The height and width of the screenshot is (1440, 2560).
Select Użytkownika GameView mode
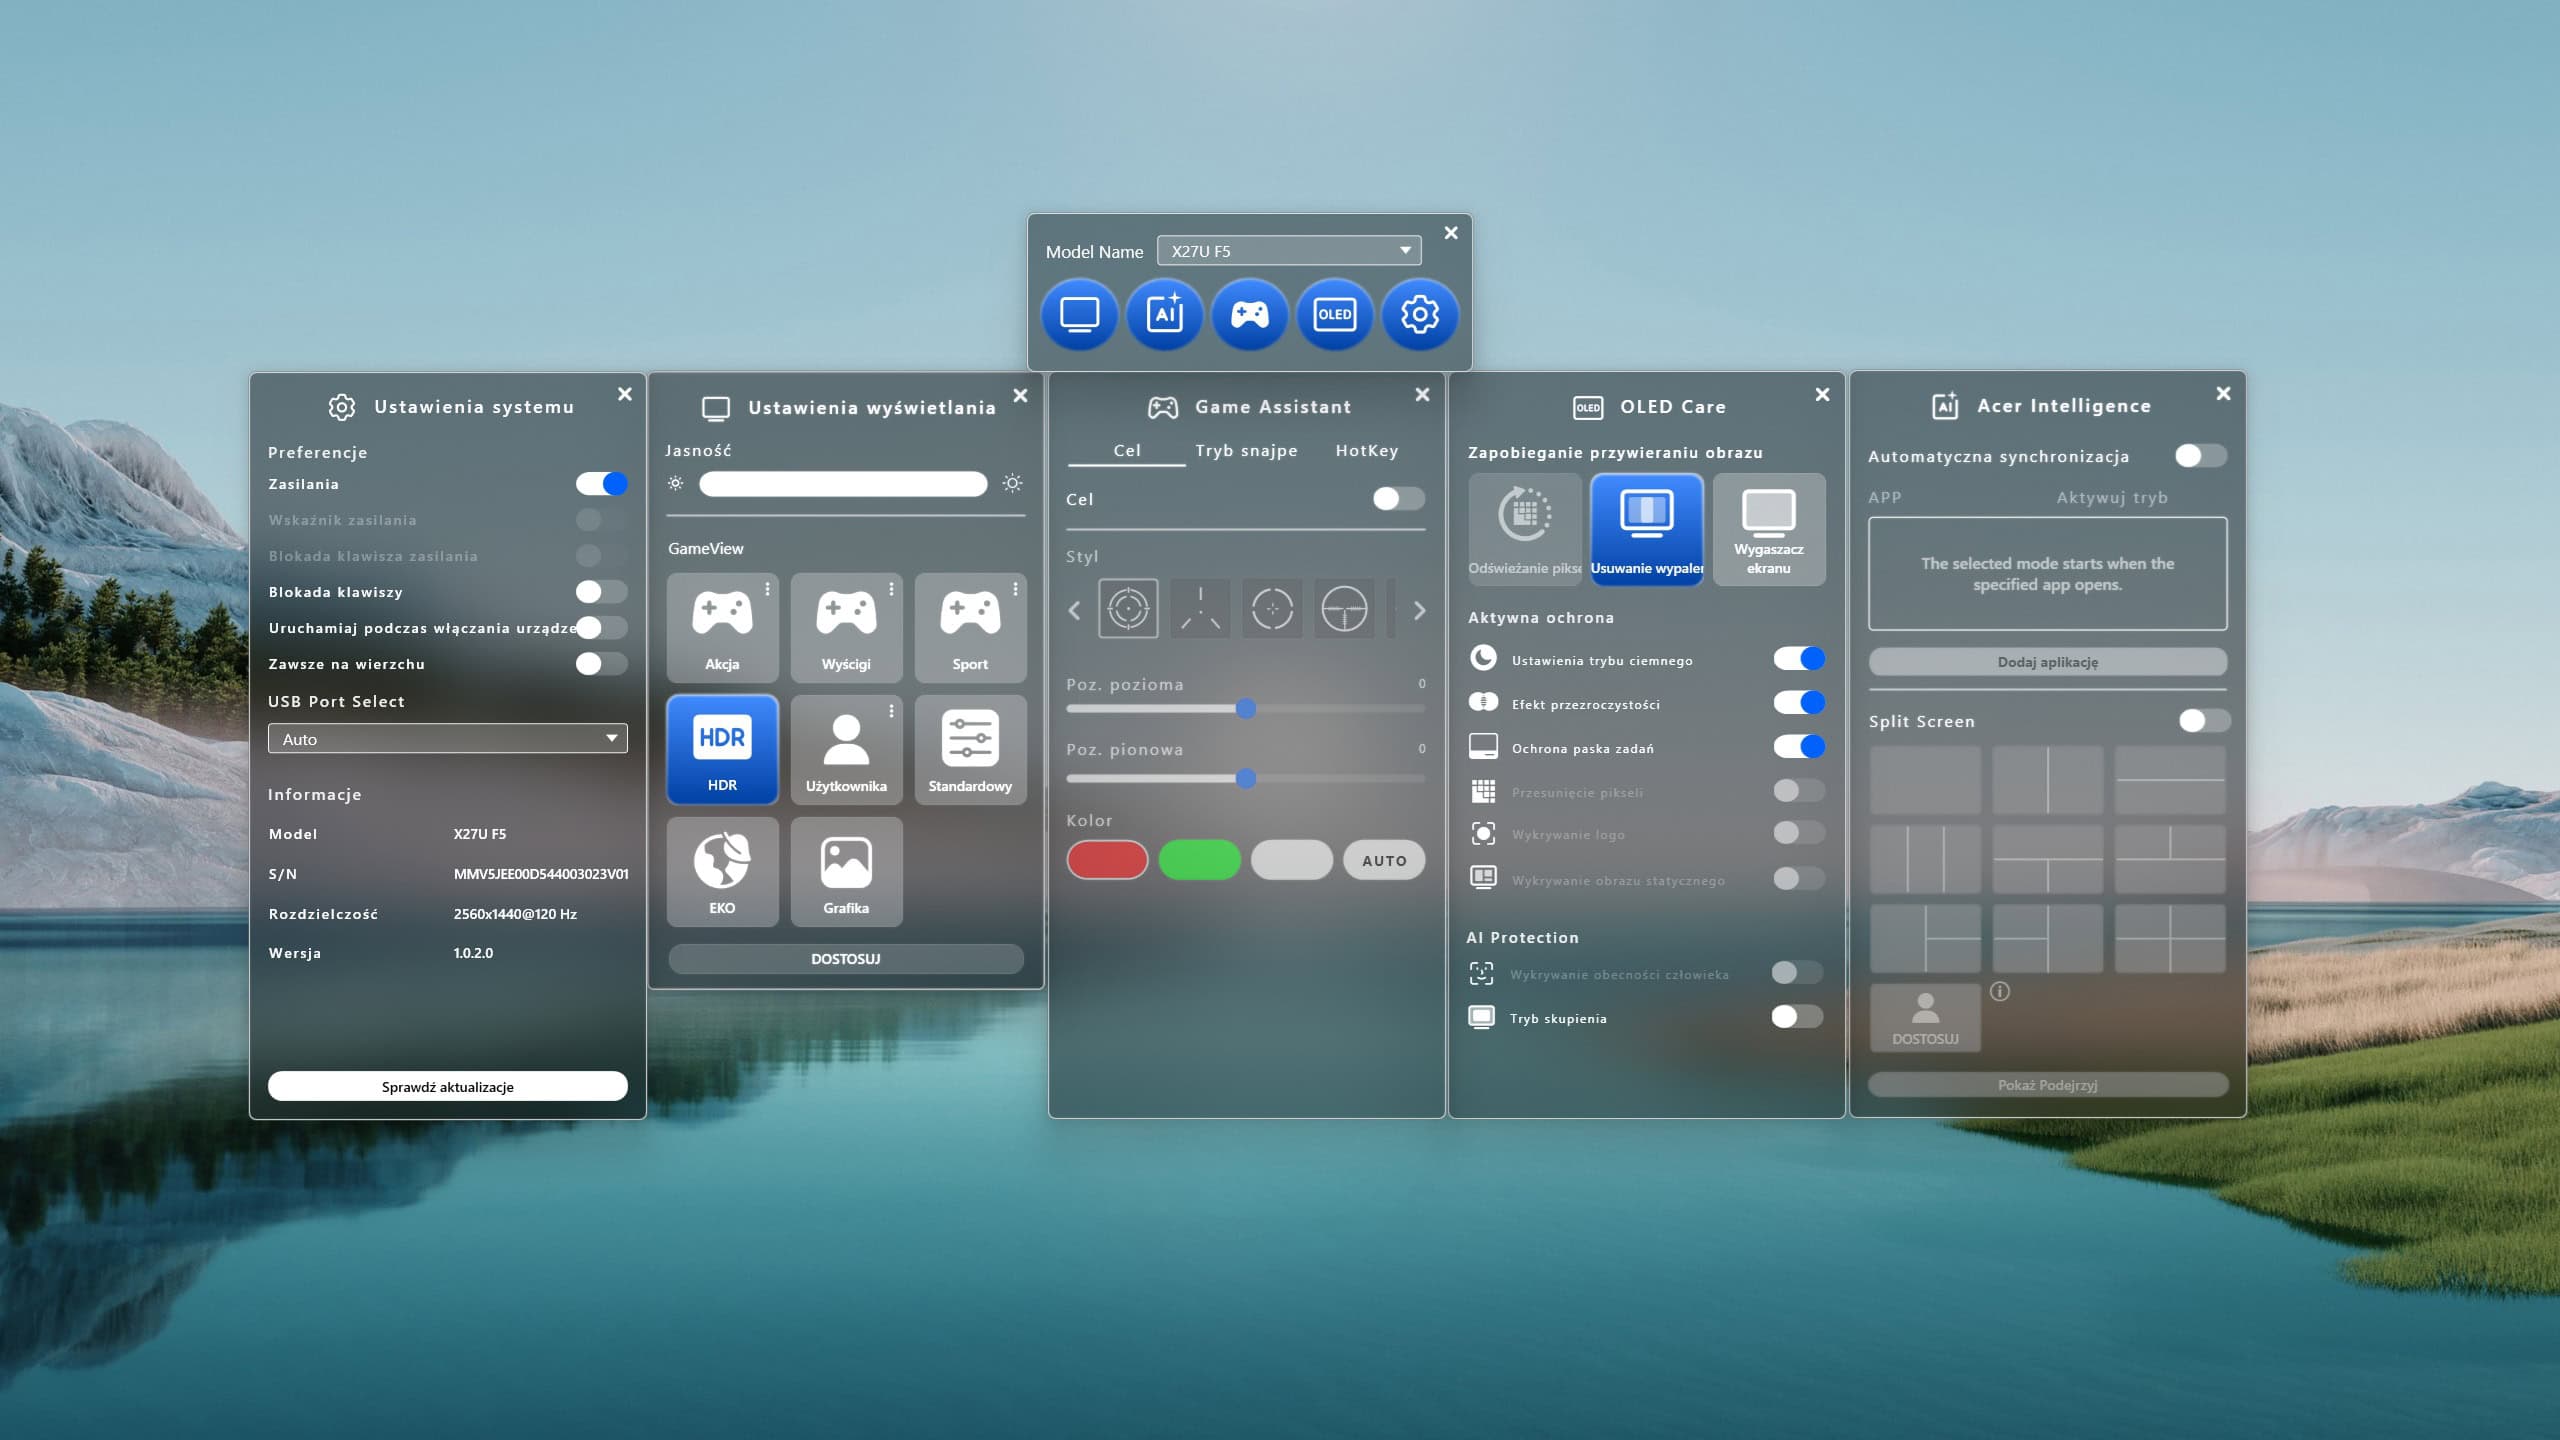click(846, 750)
